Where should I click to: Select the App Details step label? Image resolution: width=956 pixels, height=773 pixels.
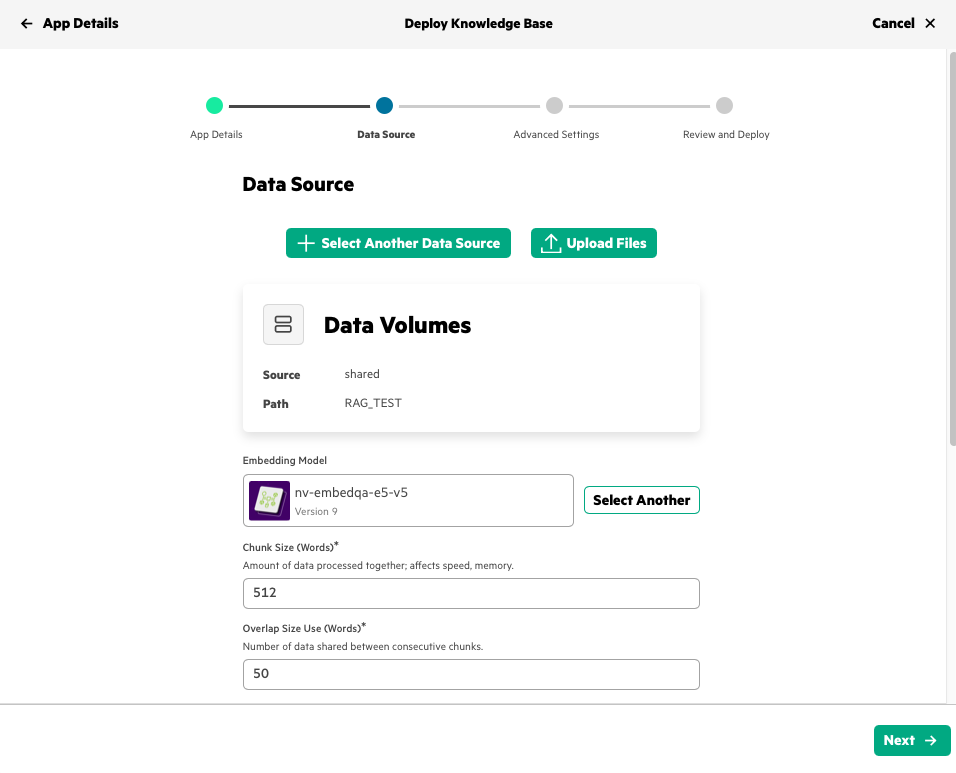point(216,135)
